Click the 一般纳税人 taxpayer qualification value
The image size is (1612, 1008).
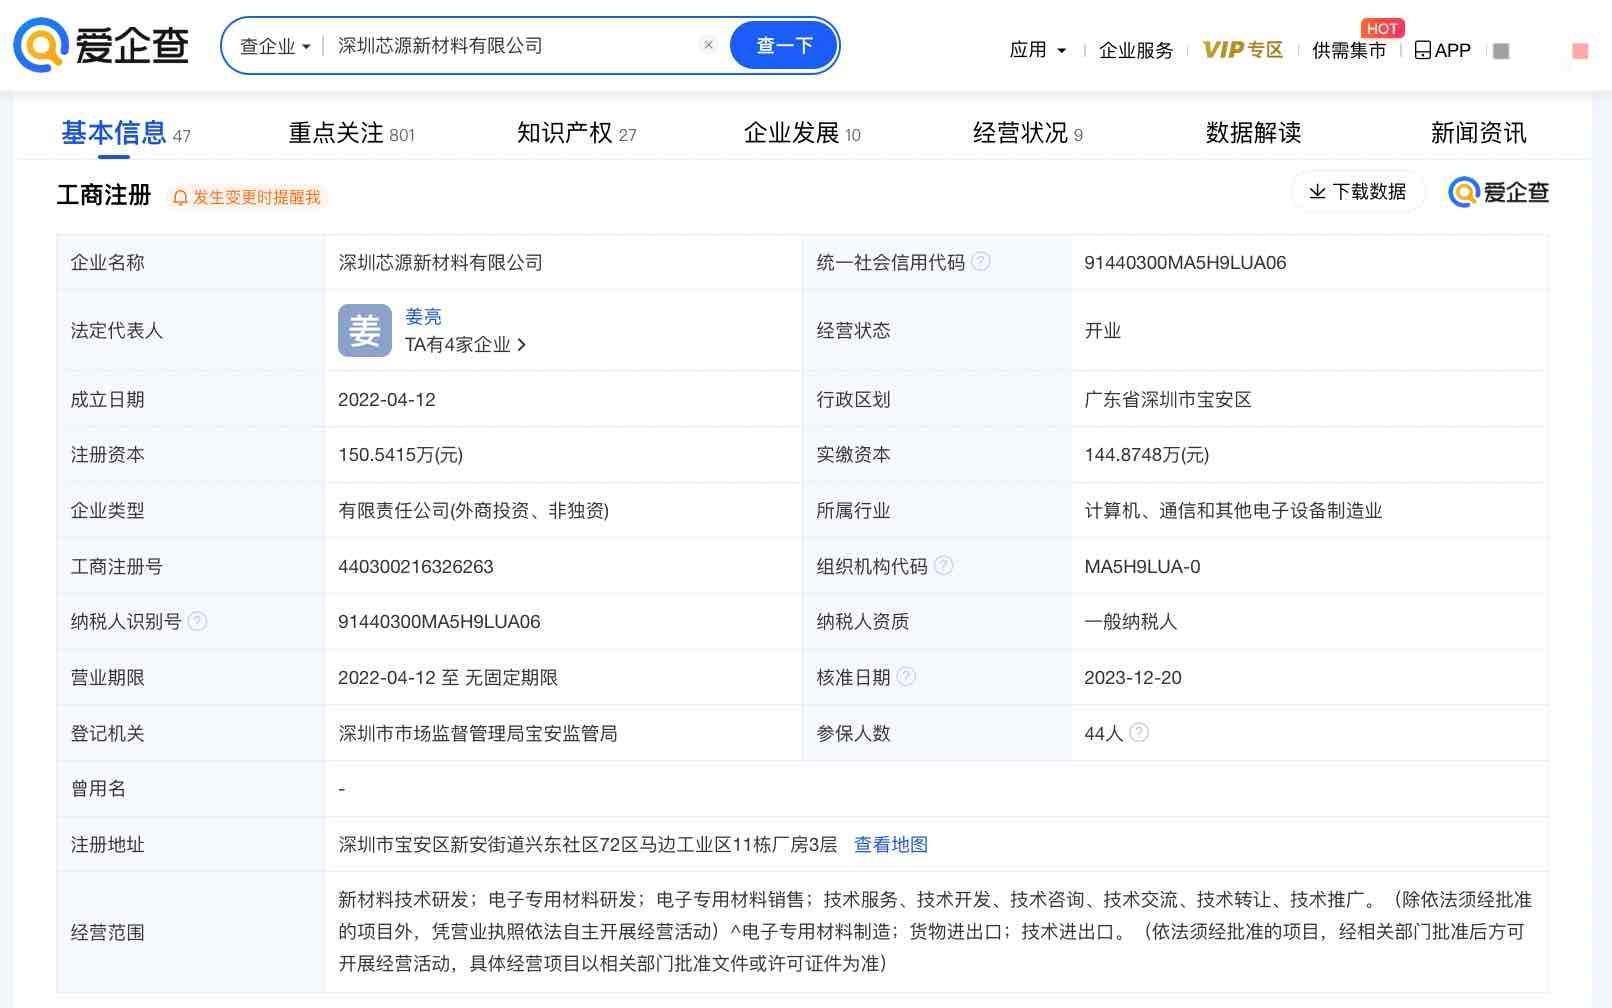coord(1131,621)
